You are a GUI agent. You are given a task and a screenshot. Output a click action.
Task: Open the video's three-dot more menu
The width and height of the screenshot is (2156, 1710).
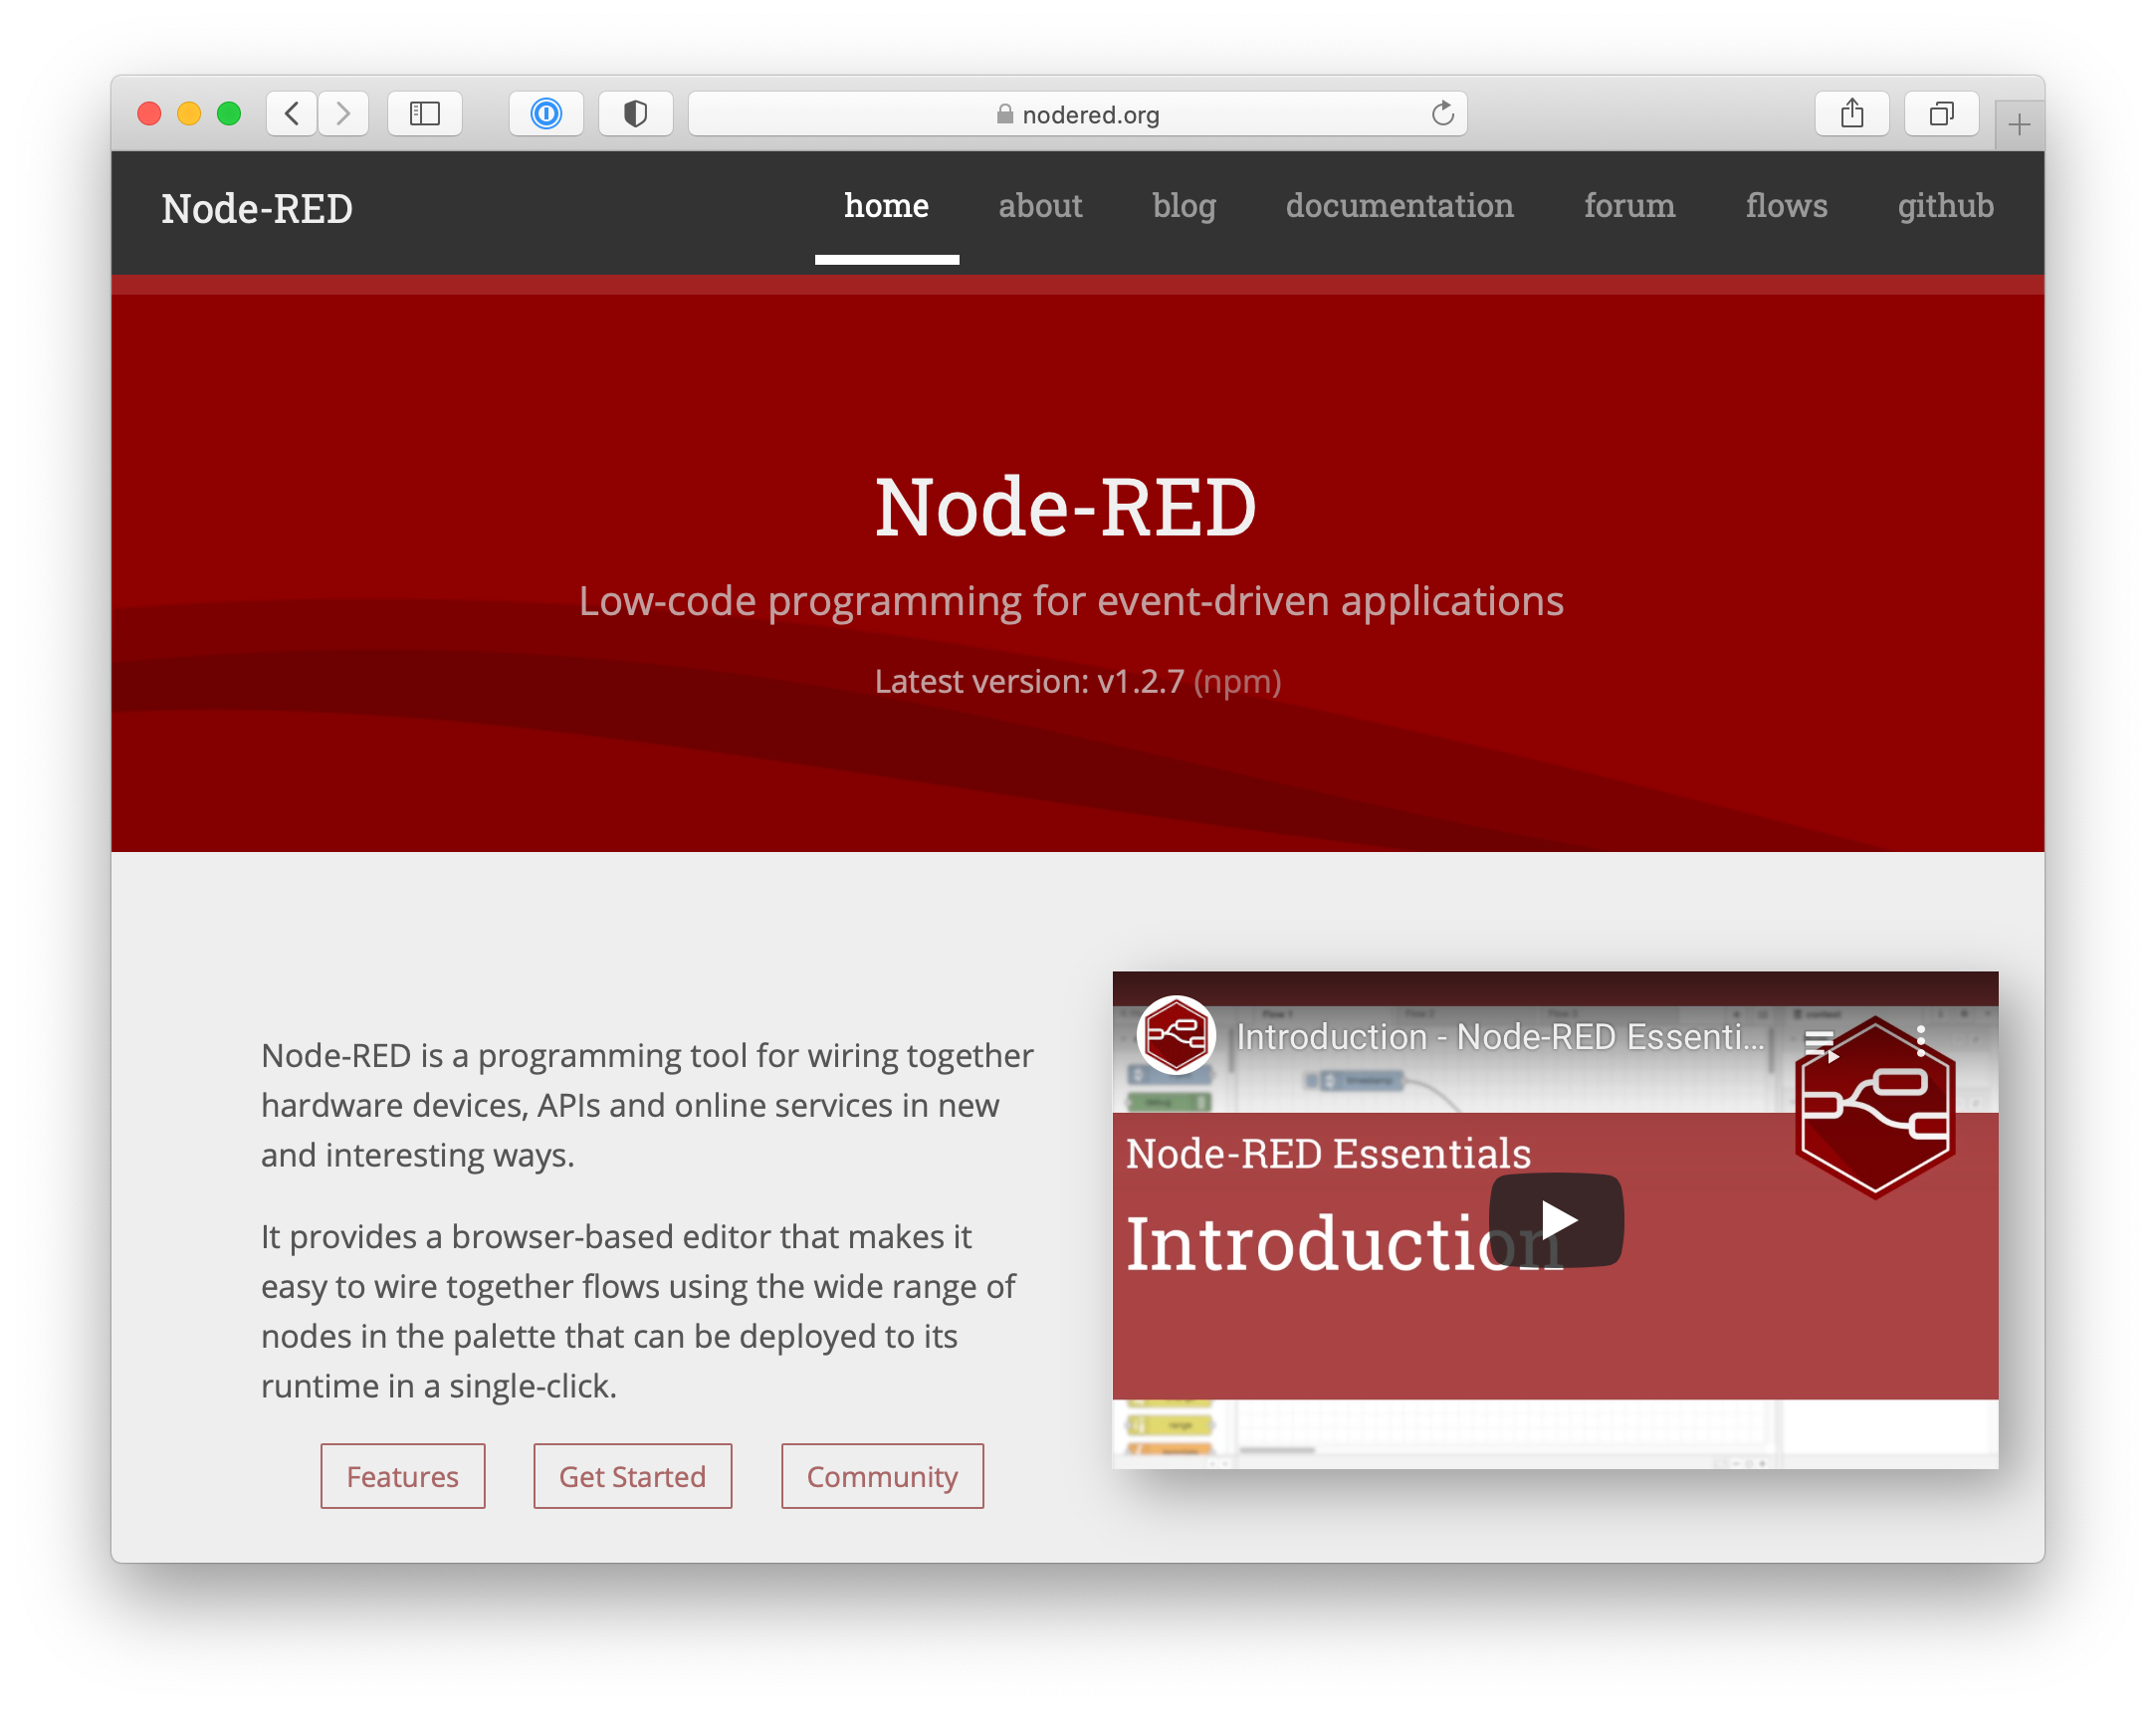tap(1921, 1041)
